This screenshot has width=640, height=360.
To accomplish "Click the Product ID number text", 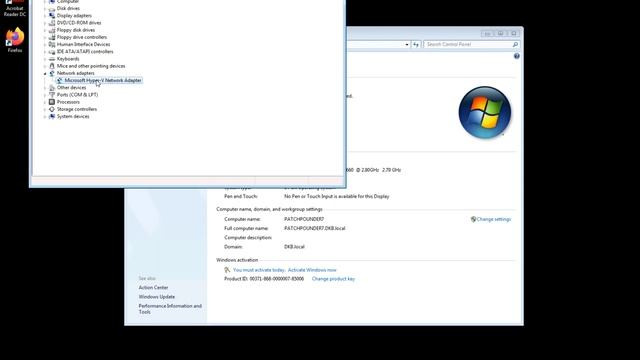I will click(277, 279).
